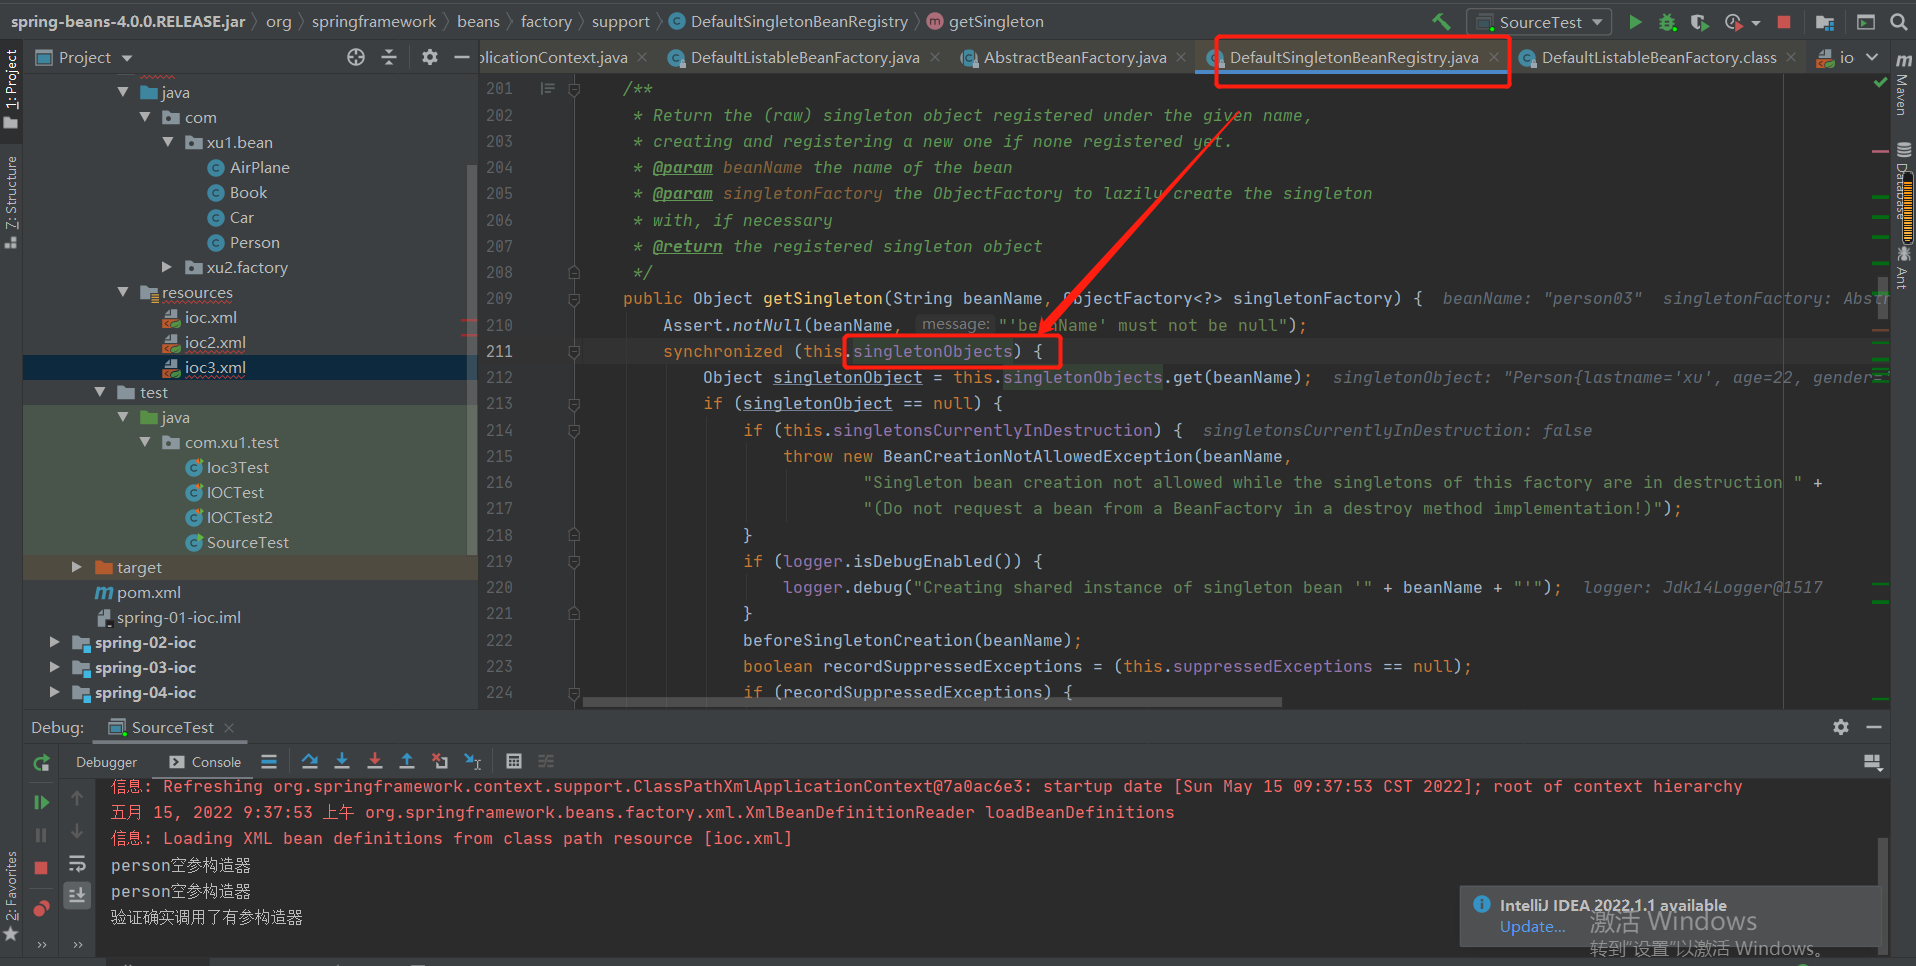This screenshot has width=1916, height=966.
Task: Click the Build project hammer icon
Action: (1441, 21)
